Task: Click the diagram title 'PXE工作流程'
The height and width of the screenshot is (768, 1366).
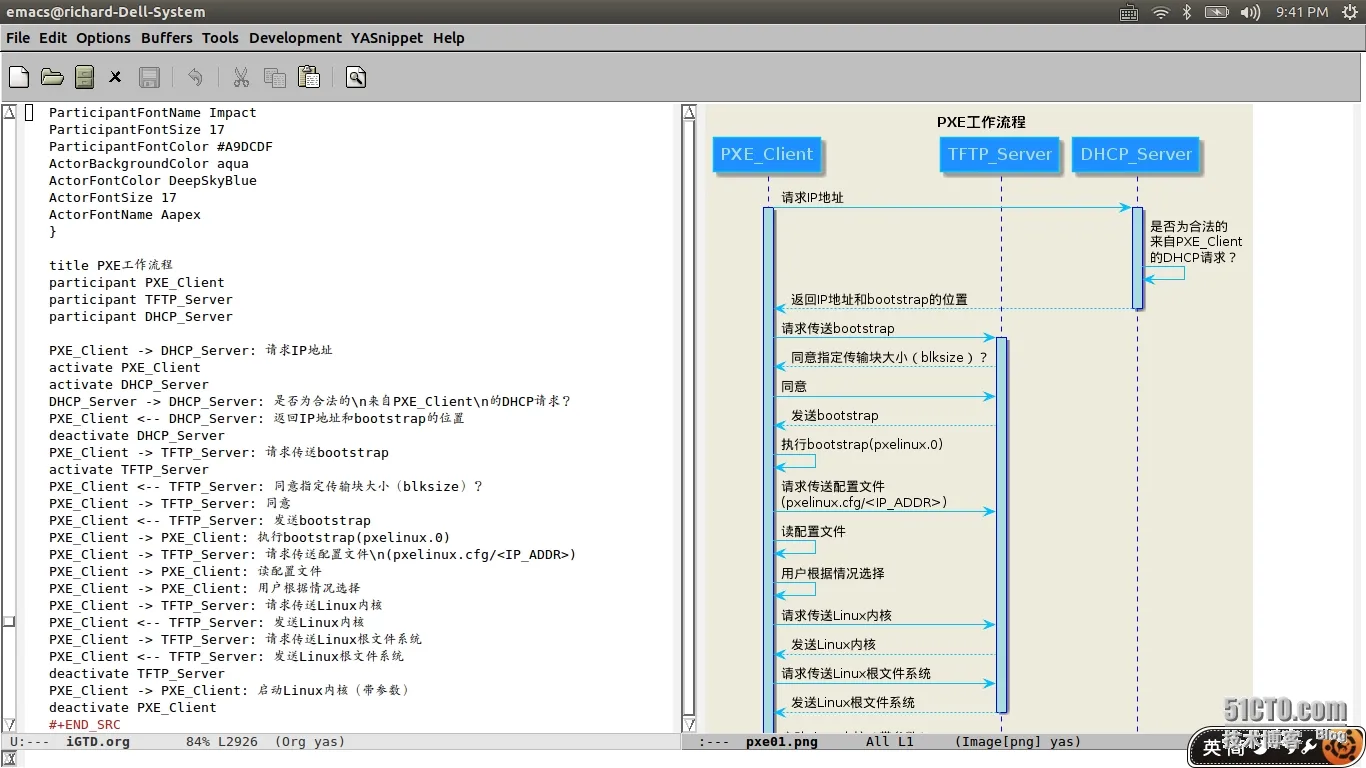Action: tap(981, 122)
